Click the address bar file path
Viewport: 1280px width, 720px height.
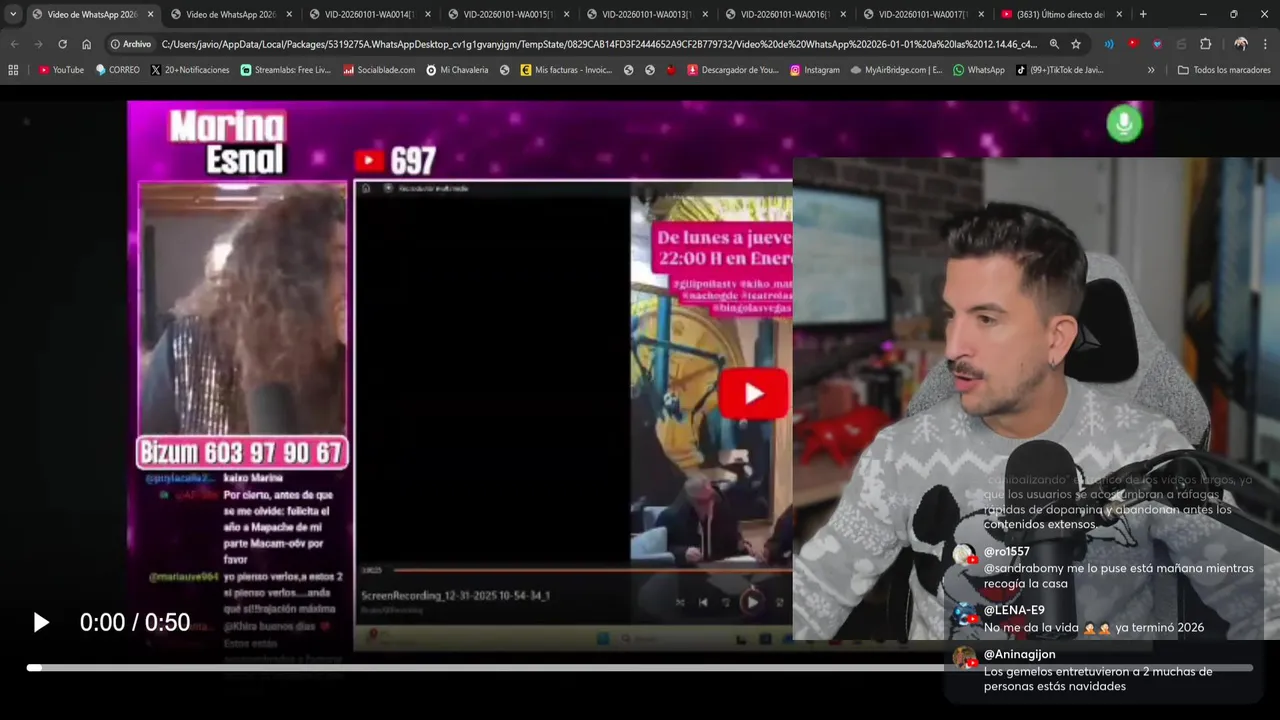[599, 44]
